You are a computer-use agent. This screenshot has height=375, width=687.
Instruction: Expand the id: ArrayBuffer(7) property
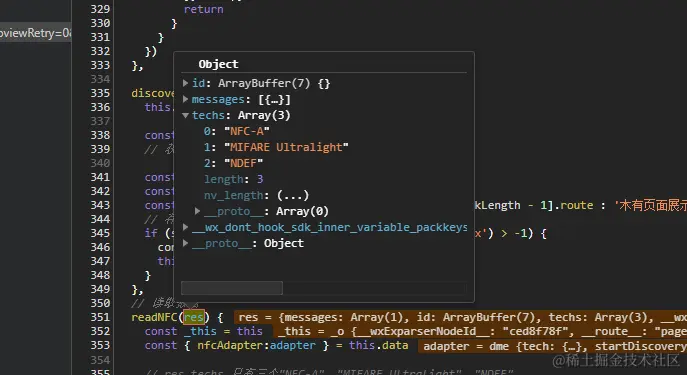[186, 83]
